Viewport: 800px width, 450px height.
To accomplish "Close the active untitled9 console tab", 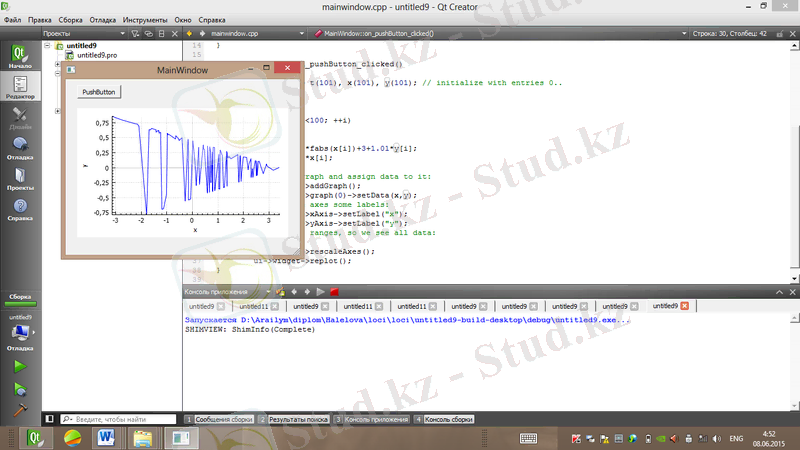I will [685, 306].
